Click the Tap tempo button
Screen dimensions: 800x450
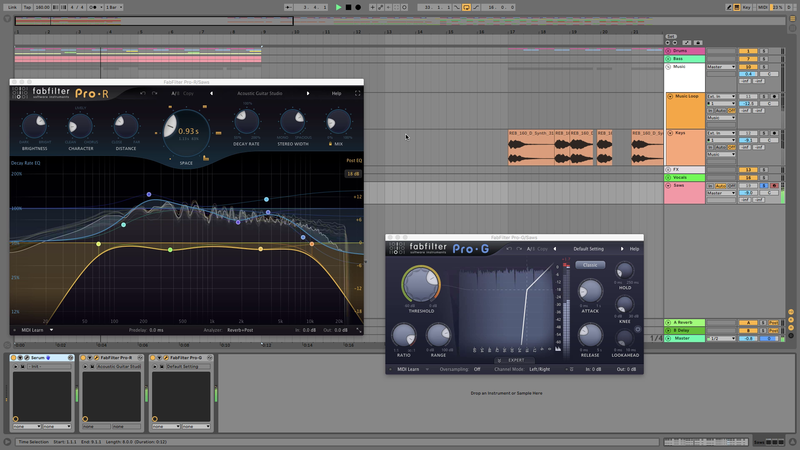pyautogui.click(x=28, y=7)
